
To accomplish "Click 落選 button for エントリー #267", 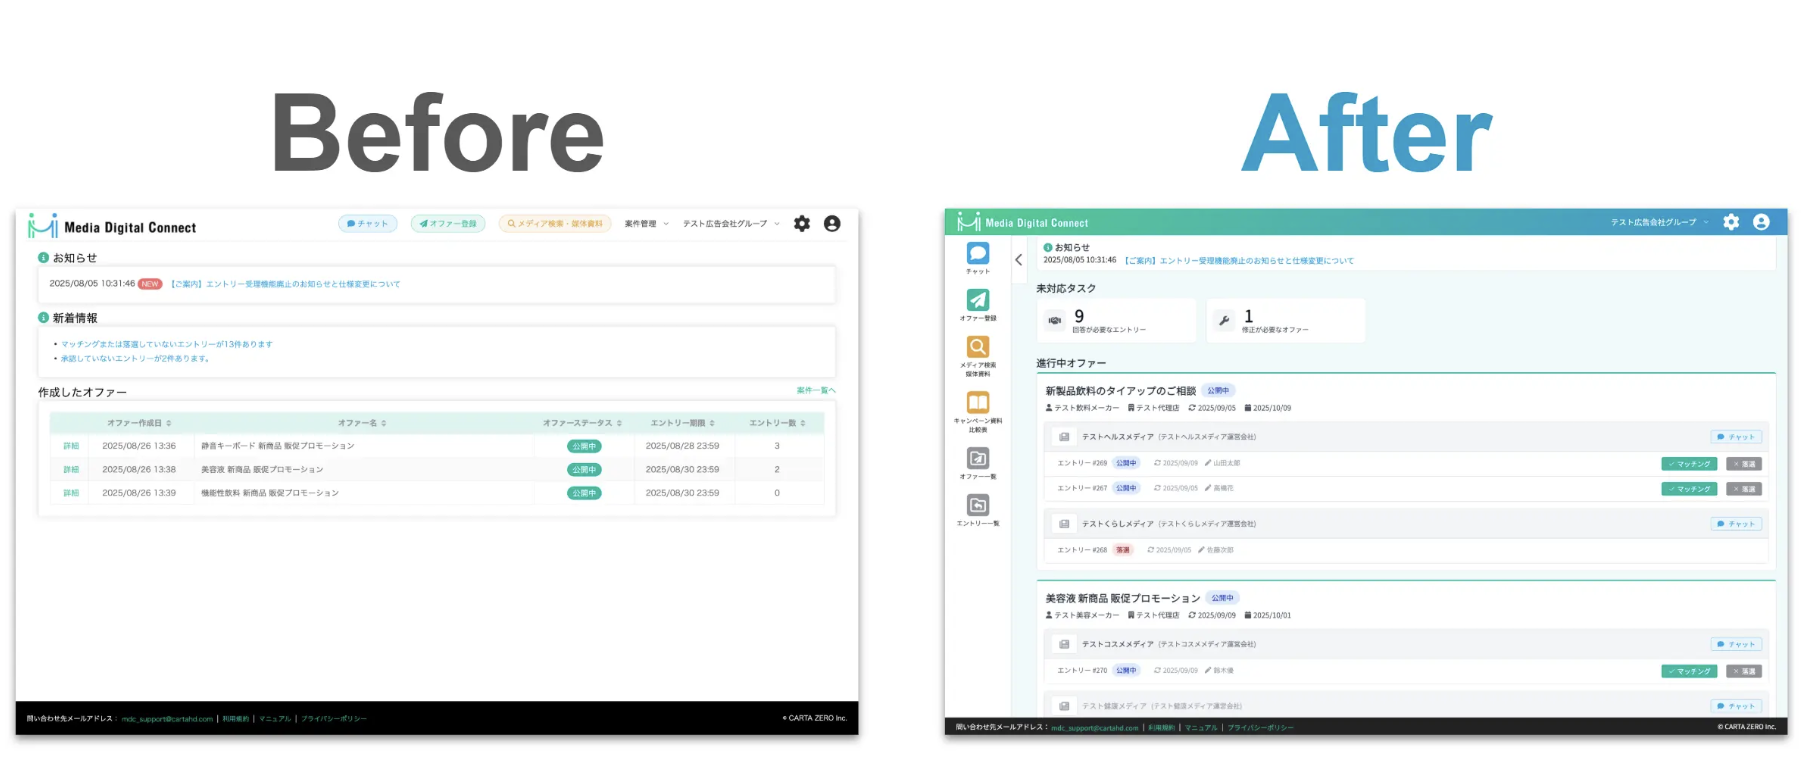I will [x=1746, y=489].
